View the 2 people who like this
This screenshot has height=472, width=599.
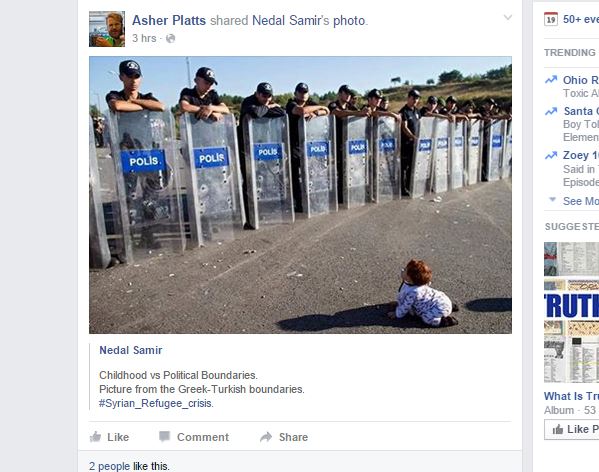tap(109, 466)
